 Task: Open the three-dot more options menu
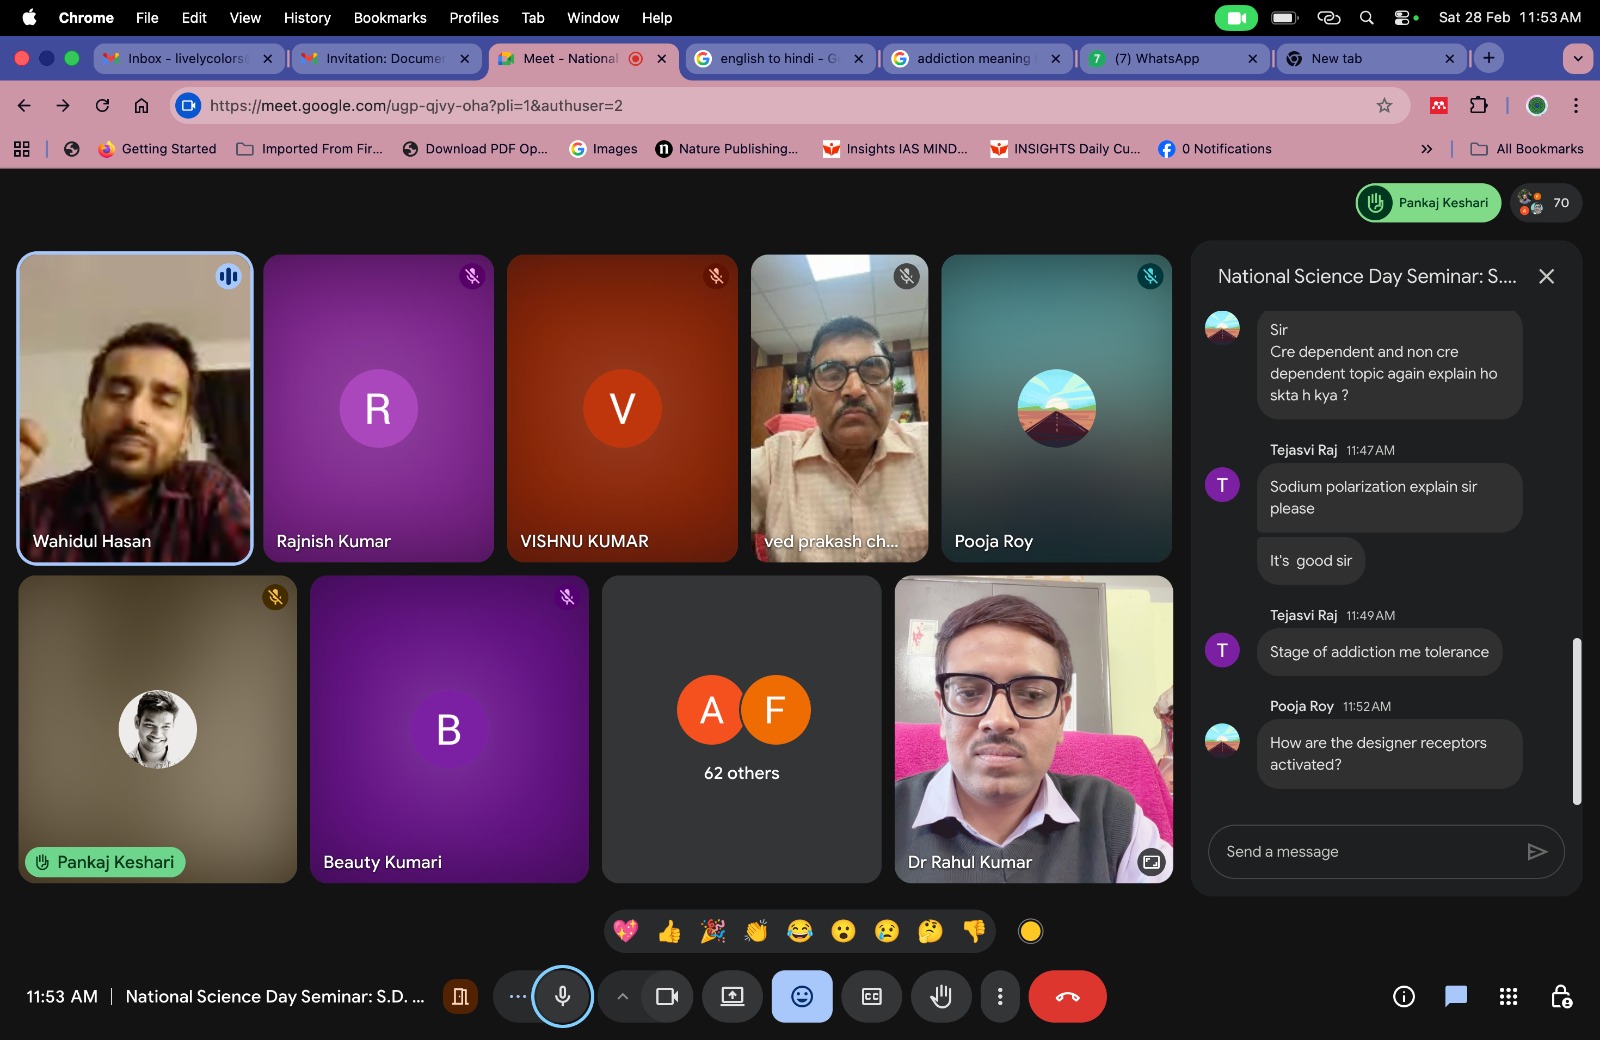[1000, 997]
